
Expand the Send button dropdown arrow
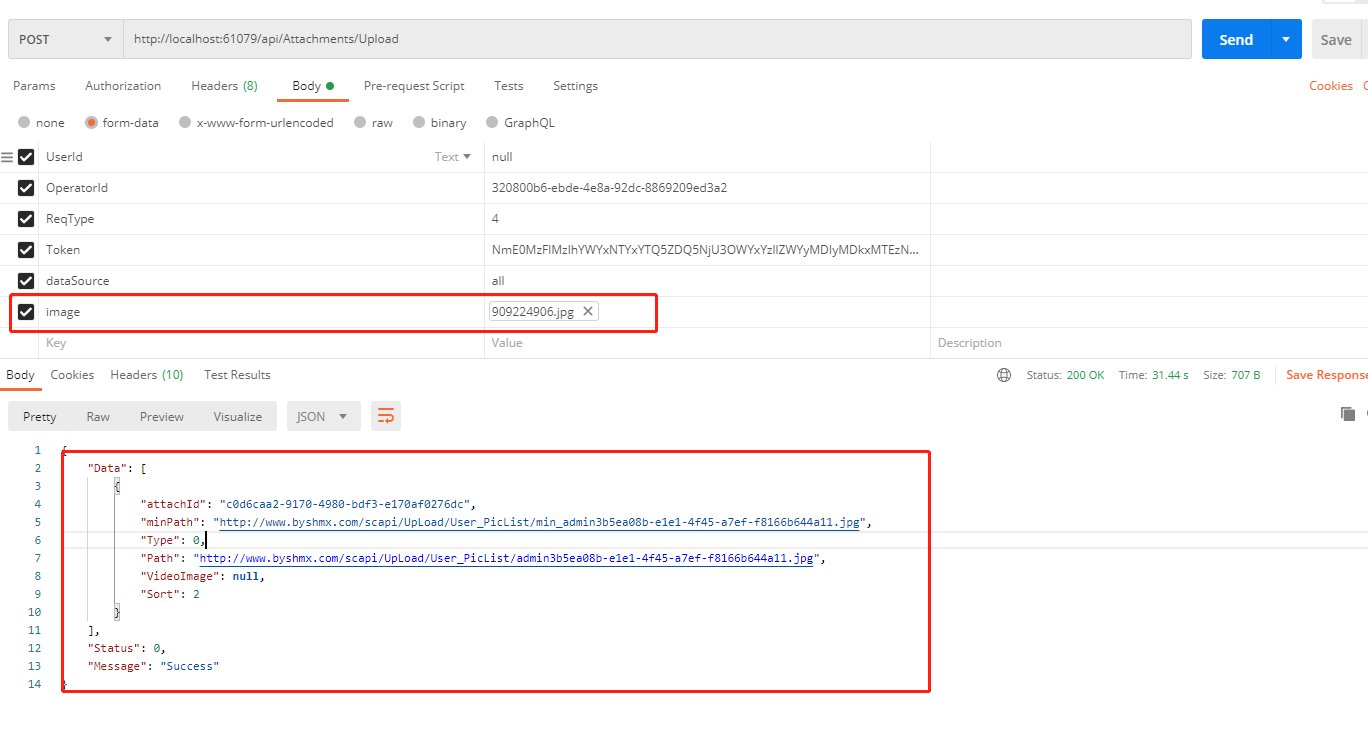tap(1286, 40)
